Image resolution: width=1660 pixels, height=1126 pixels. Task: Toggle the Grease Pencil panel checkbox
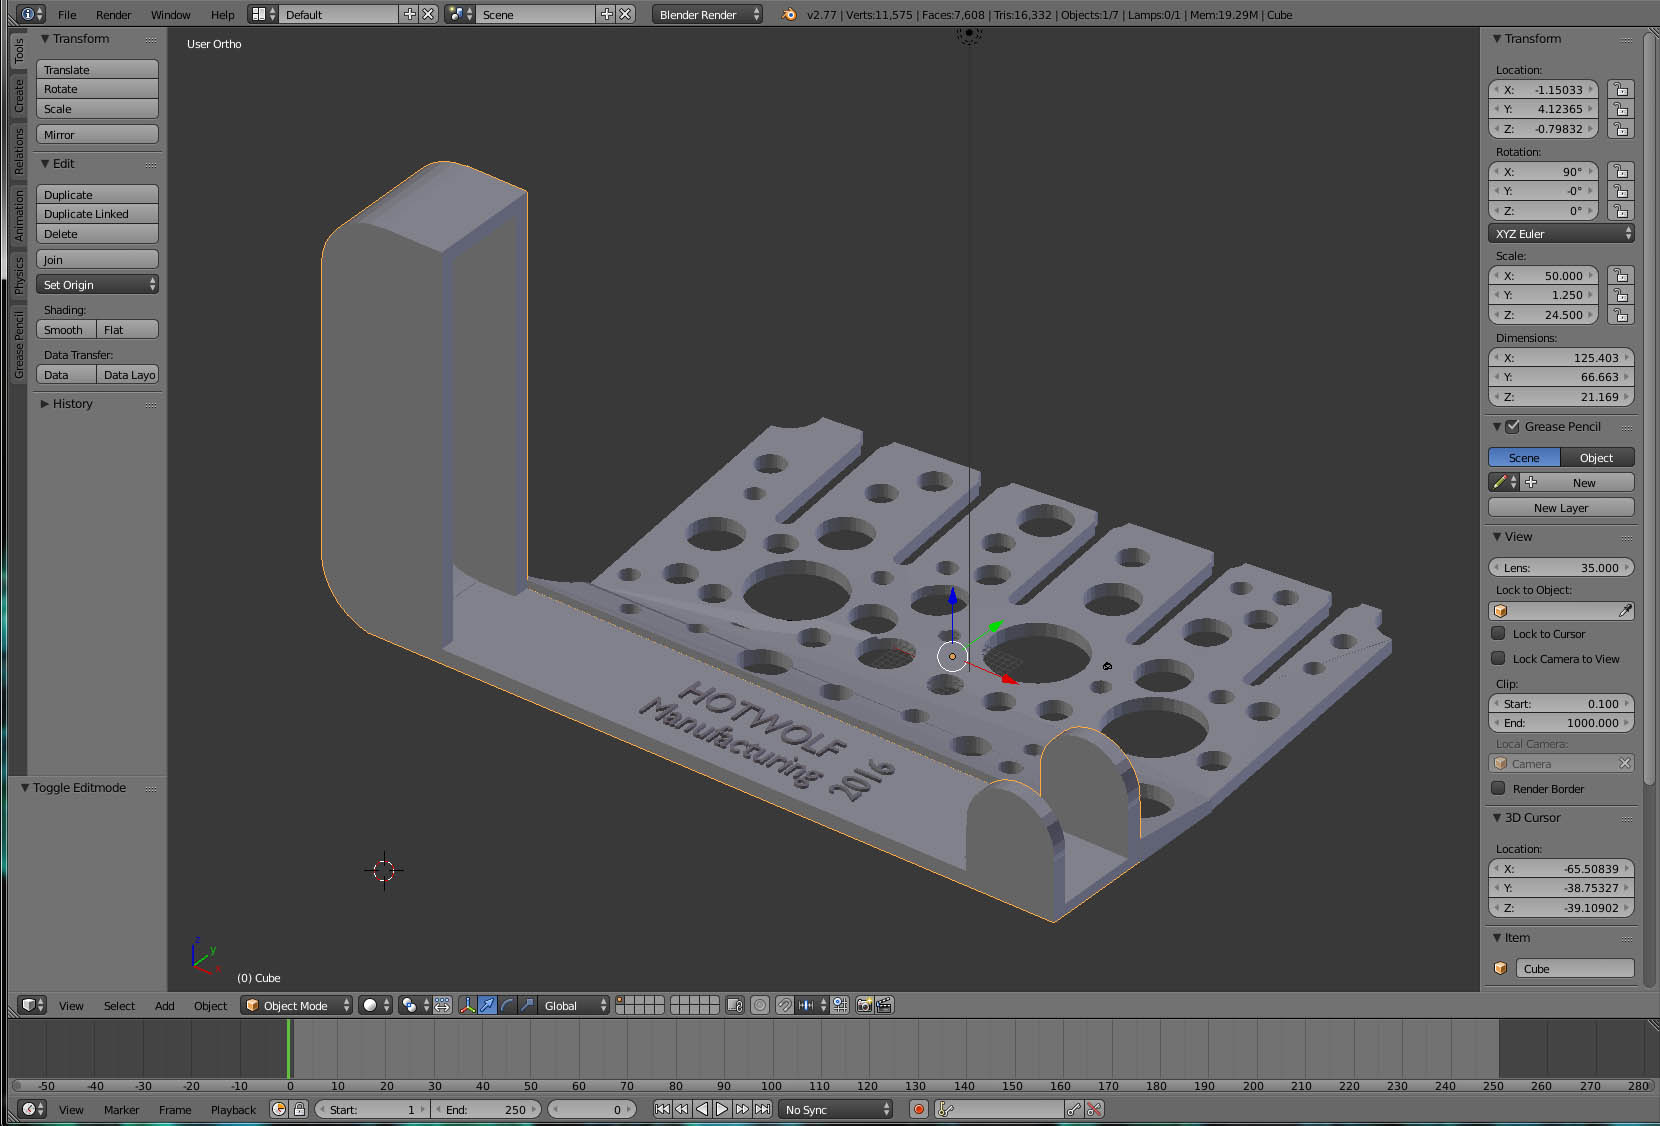(1512, 427)
